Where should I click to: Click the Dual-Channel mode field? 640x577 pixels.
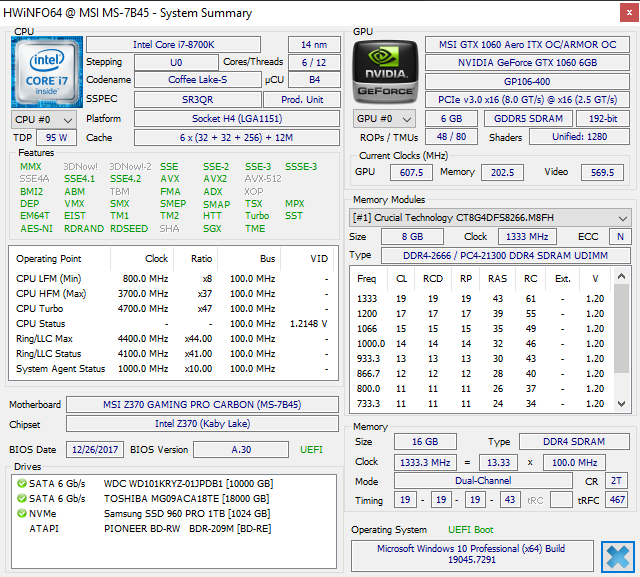tap(483, 481)
